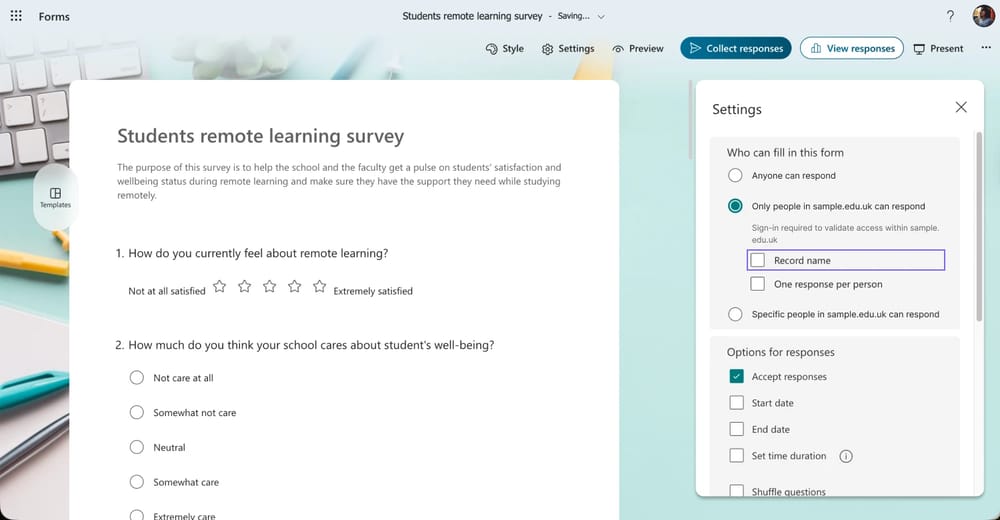
Task: Open the app launcher grid icon
Action: (x=16, y=16)
